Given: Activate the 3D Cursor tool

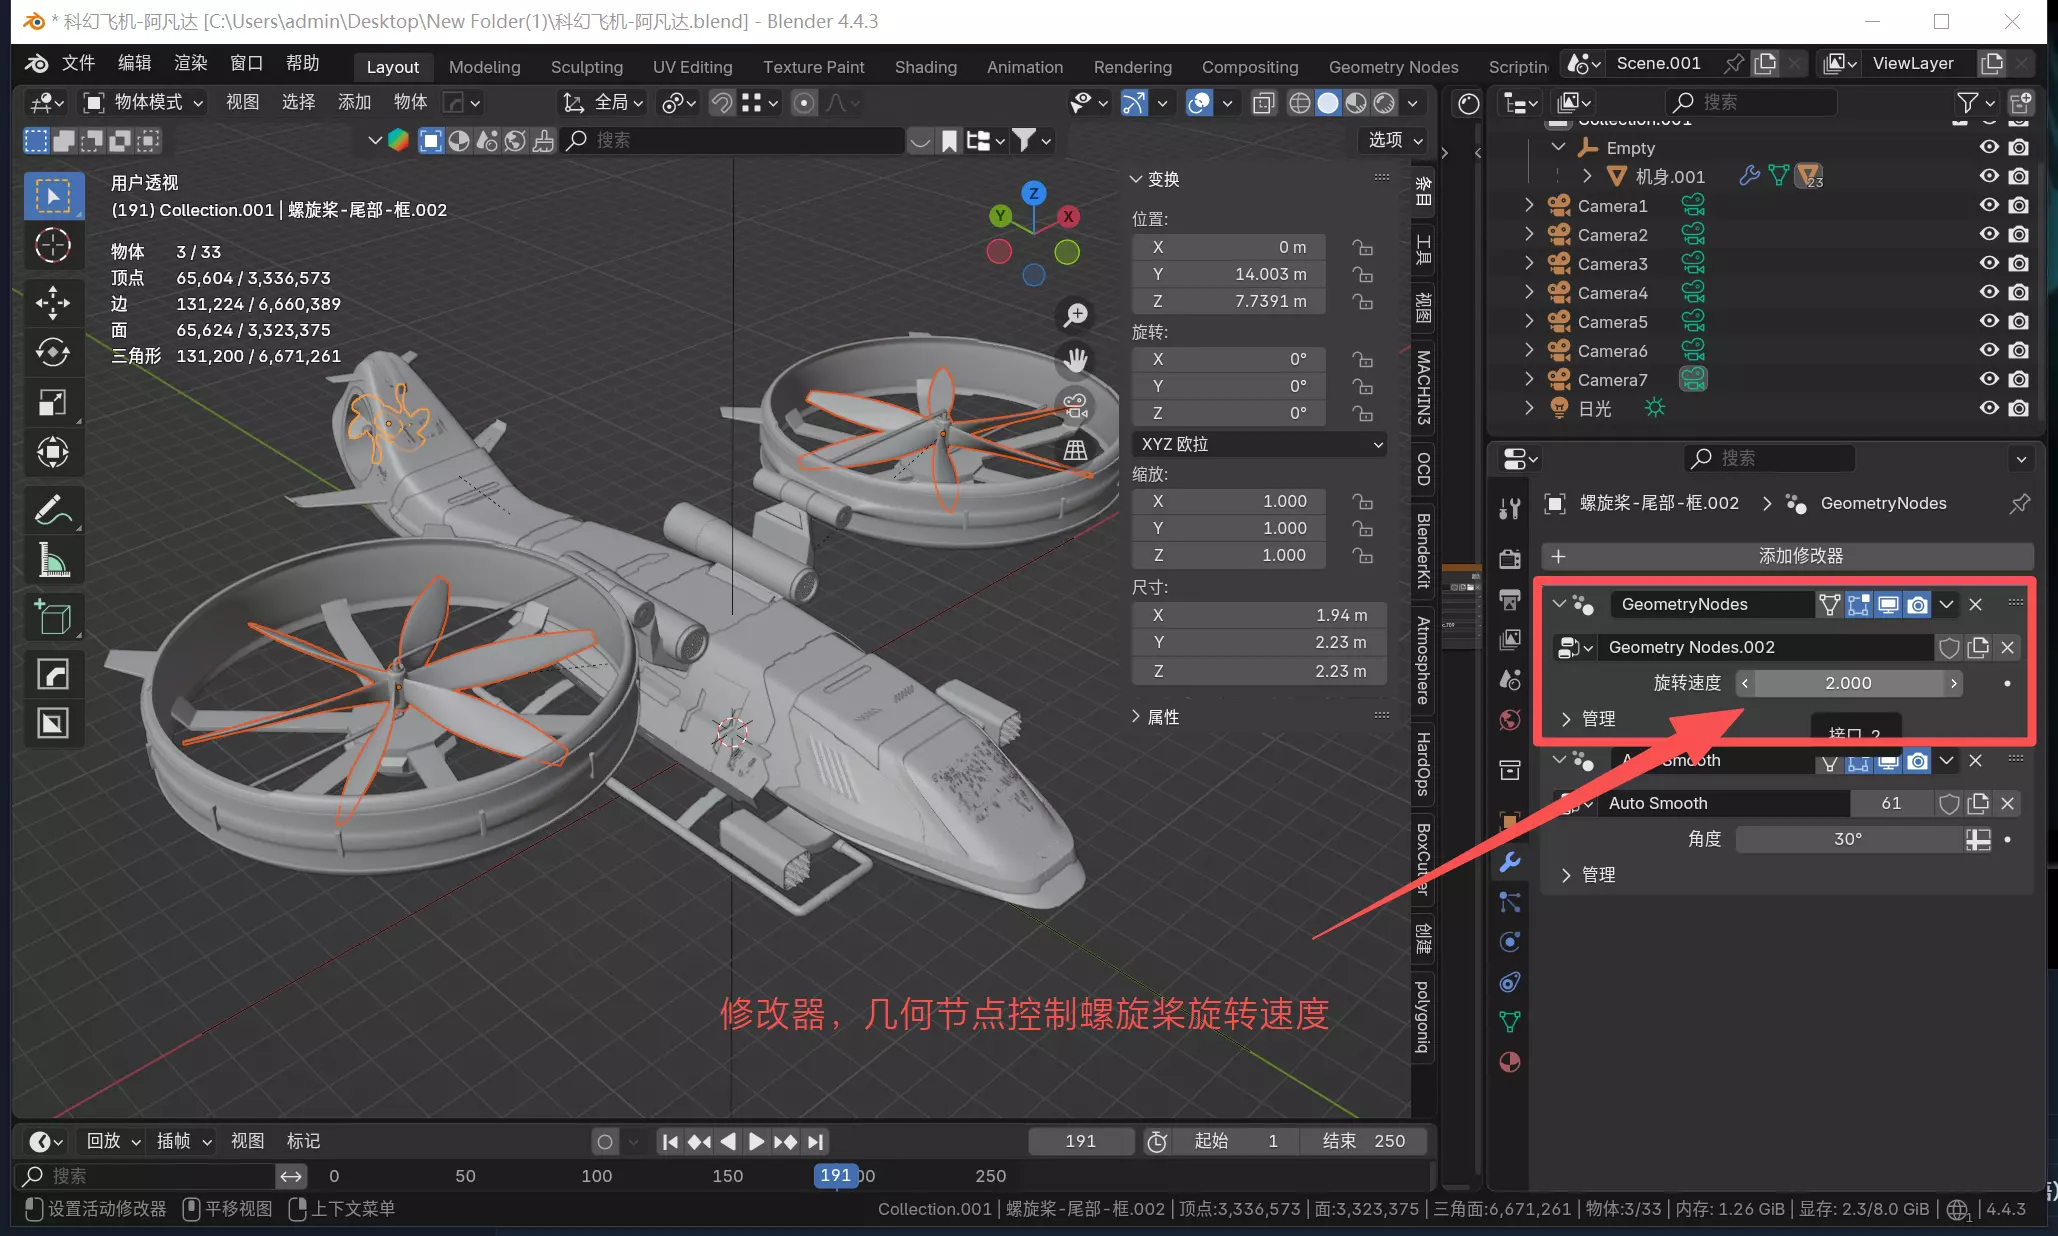Looking at the screenshot, I should (x=53, y=245).
